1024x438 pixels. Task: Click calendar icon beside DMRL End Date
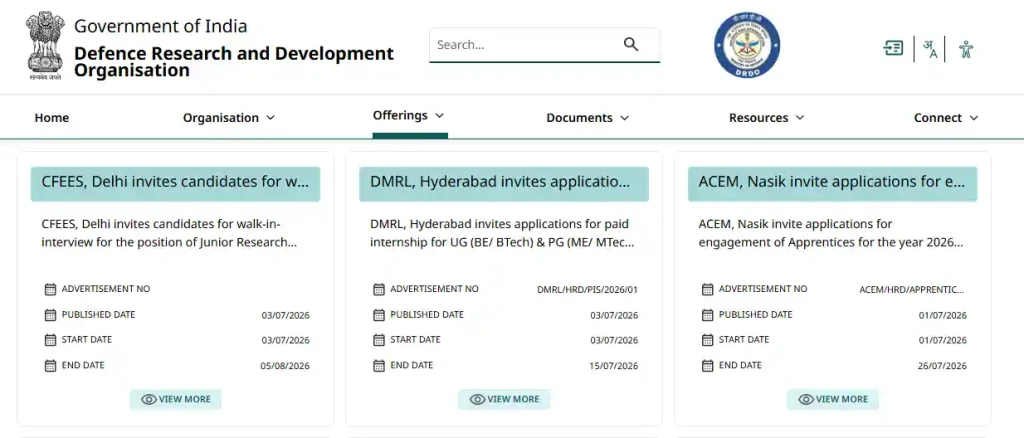pos(379,366)
